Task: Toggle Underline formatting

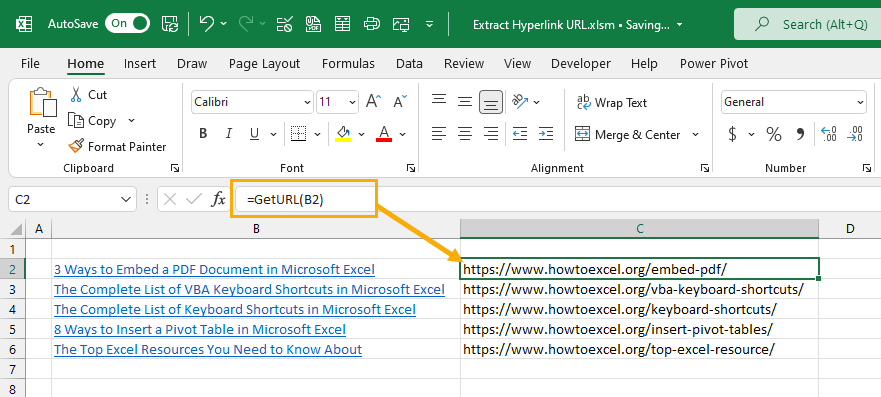Action: (x=255, y=134)
